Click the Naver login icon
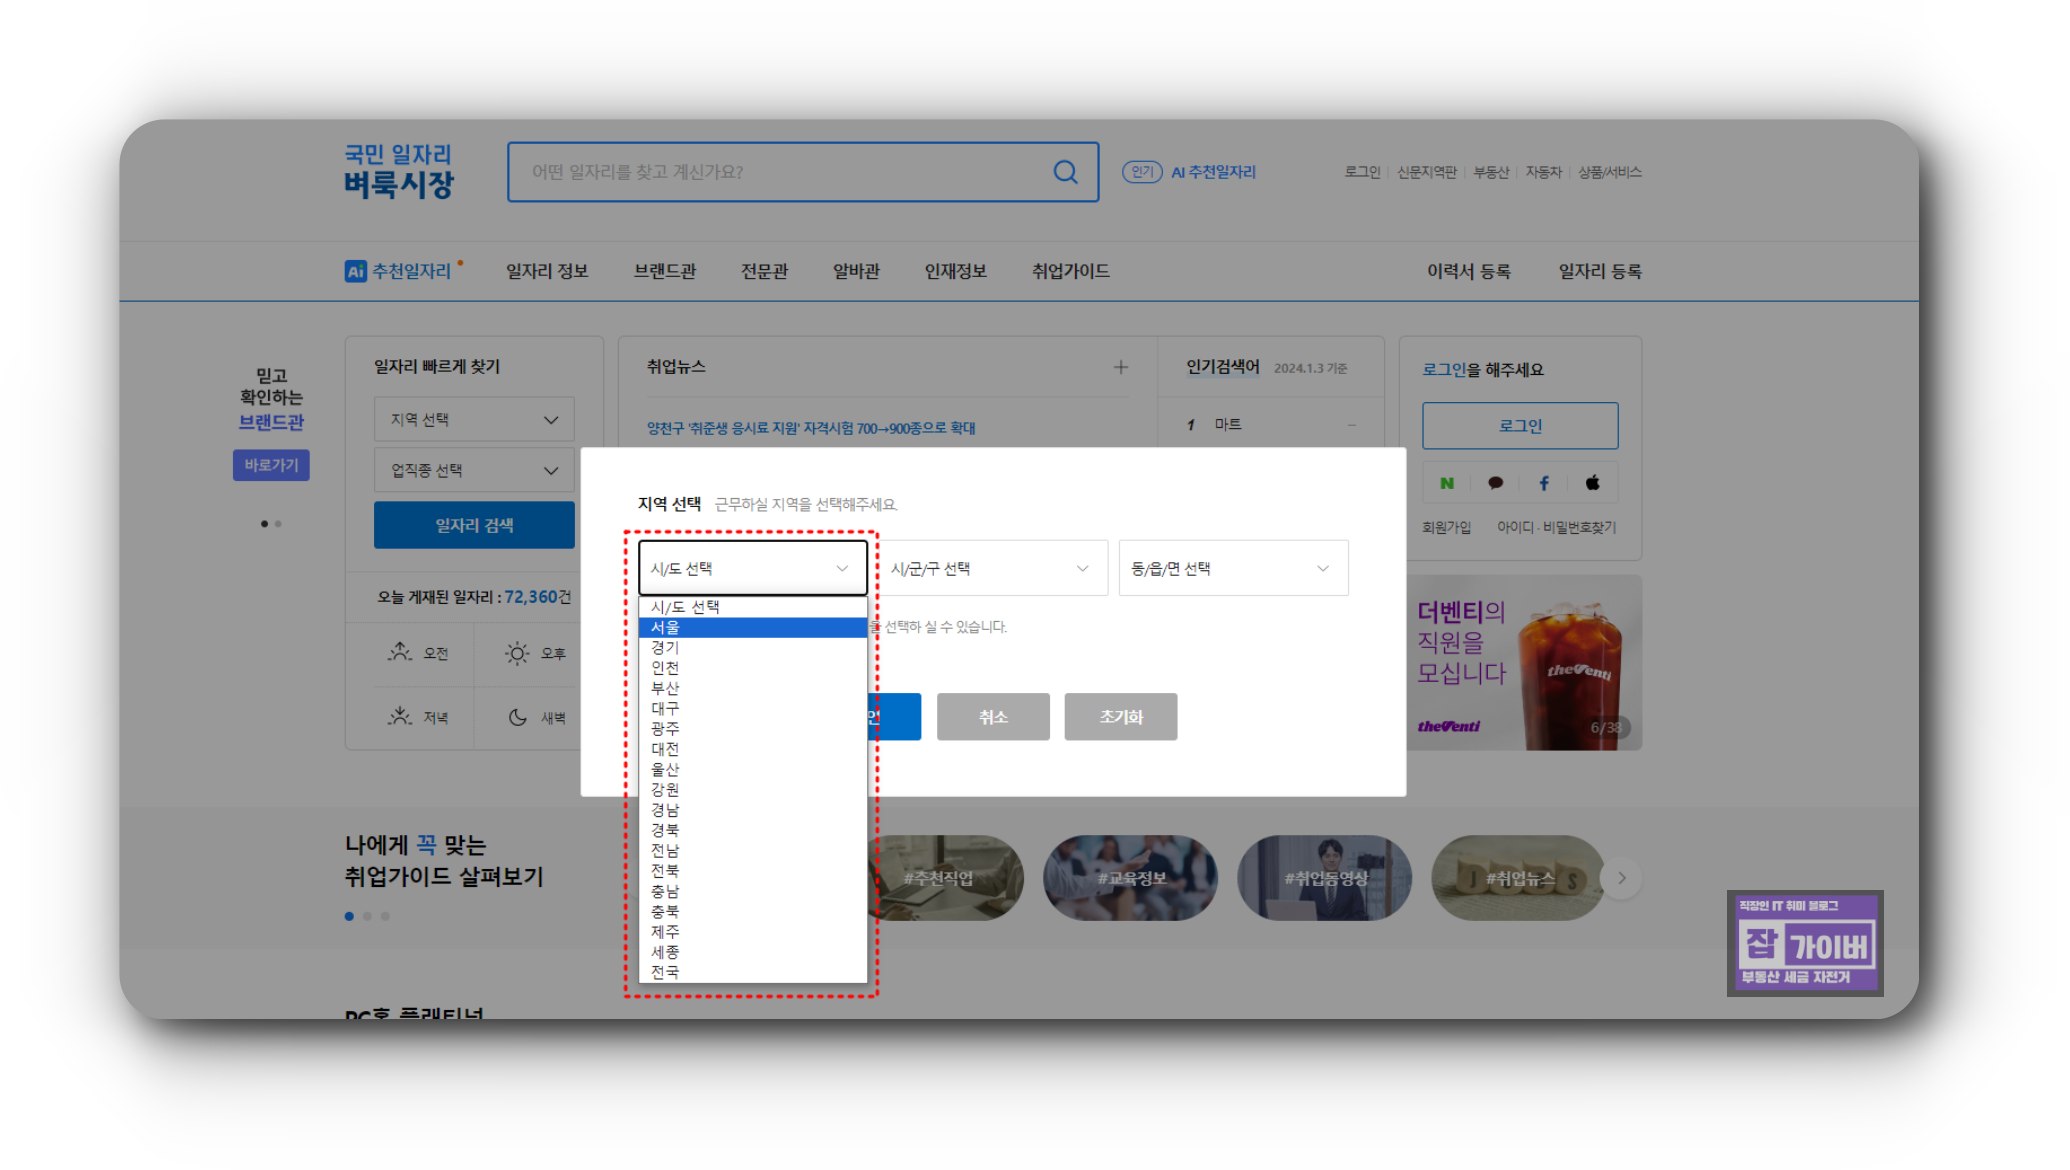 pos(1446,483)
